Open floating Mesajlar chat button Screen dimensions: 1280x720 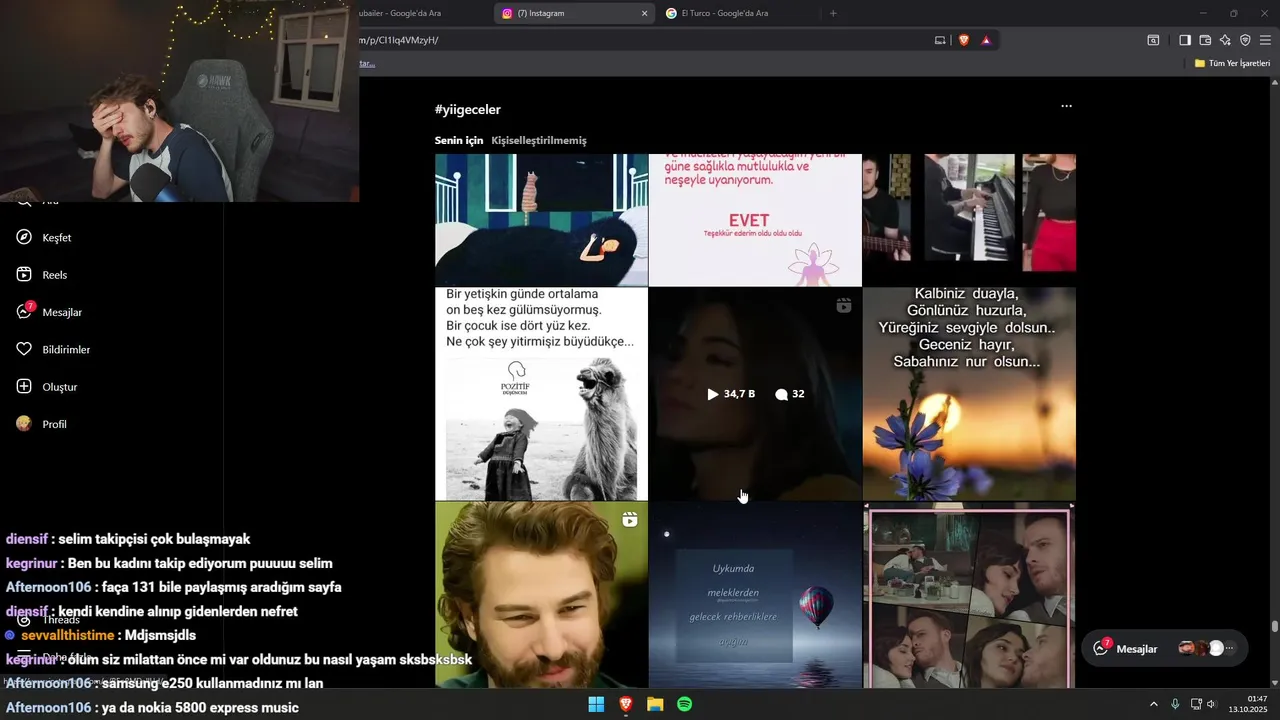[1164, 648]
